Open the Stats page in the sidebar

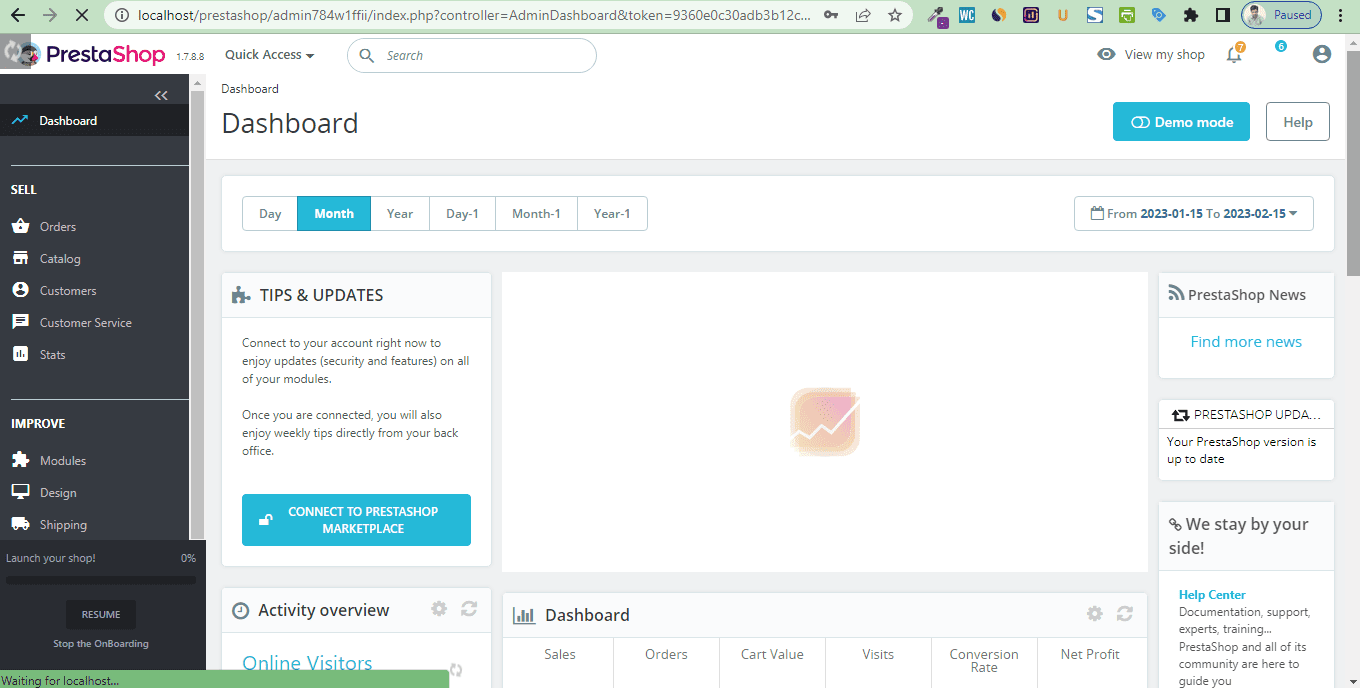(x=53, y=355)
